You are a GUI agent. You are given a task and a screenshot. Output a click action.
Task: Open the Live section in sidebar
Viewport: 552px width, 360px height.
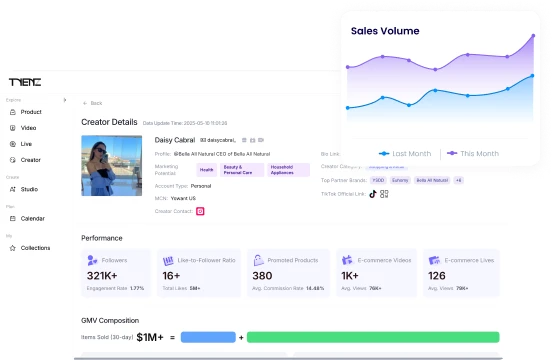click(x=21, y=144)
